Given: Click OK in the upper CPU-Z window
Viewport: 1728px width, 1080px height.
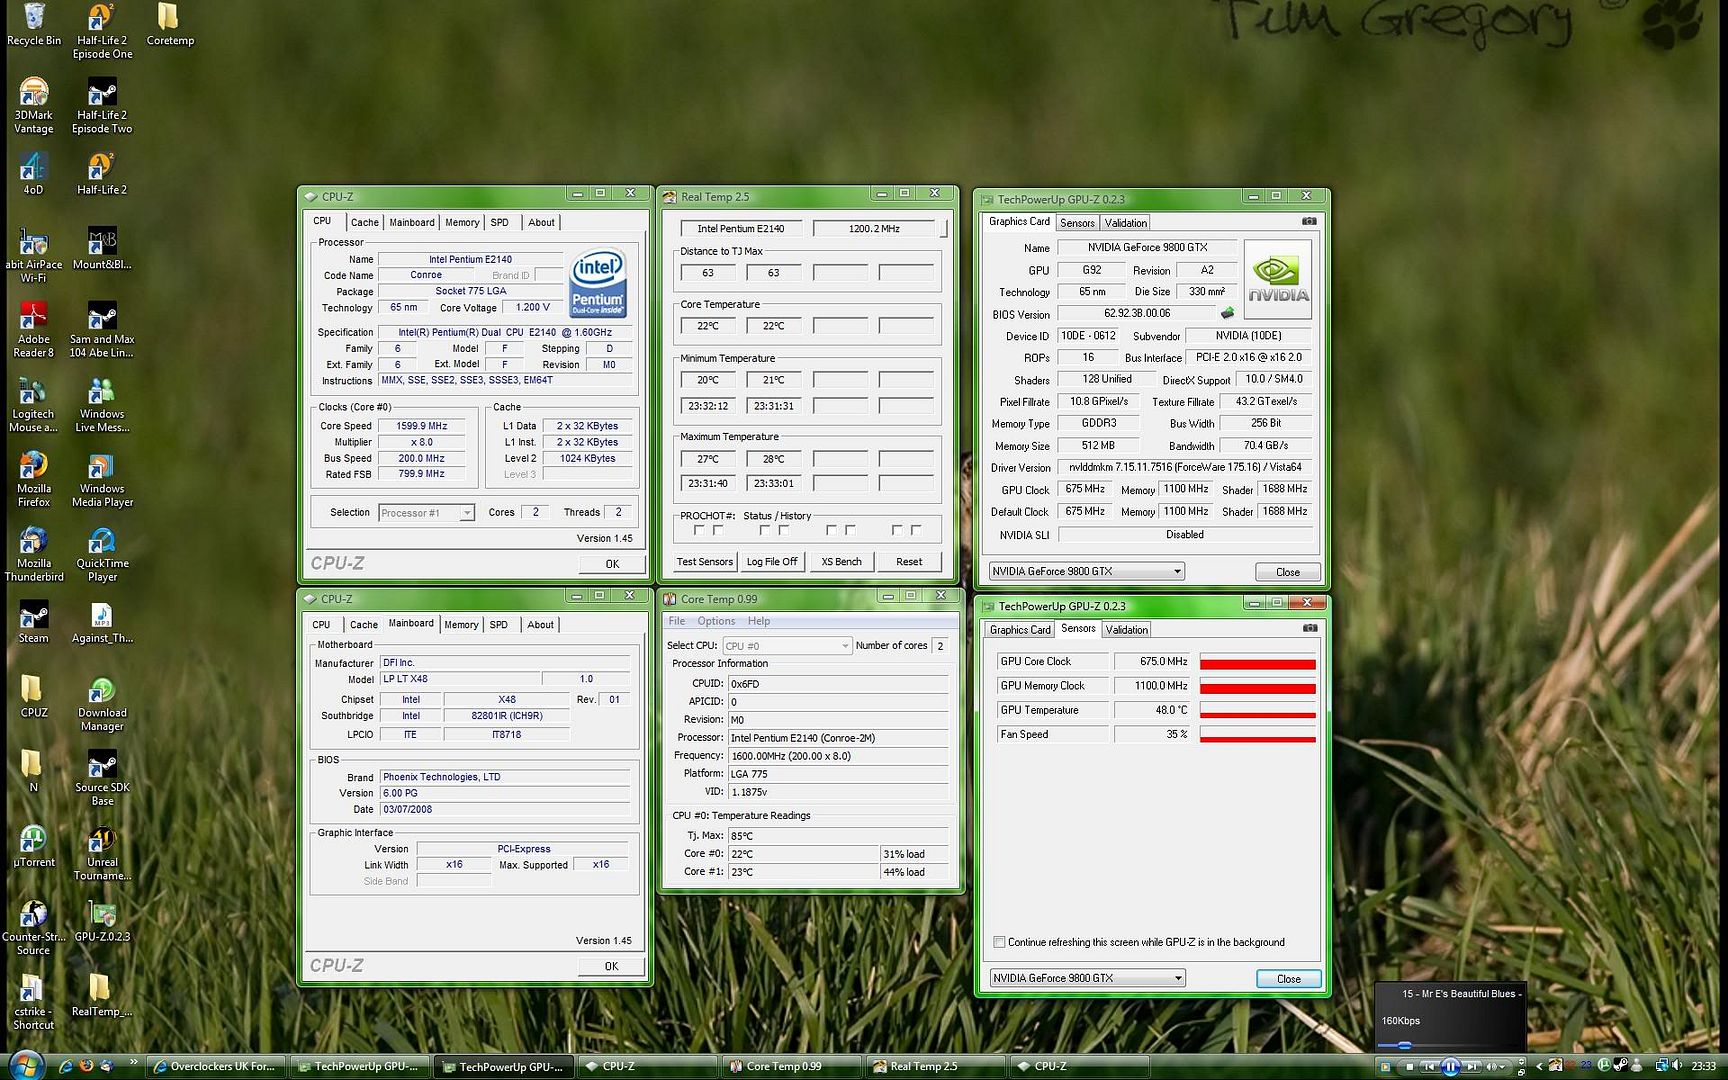Looking at the screenshot, I should click(x=612, y=564).
